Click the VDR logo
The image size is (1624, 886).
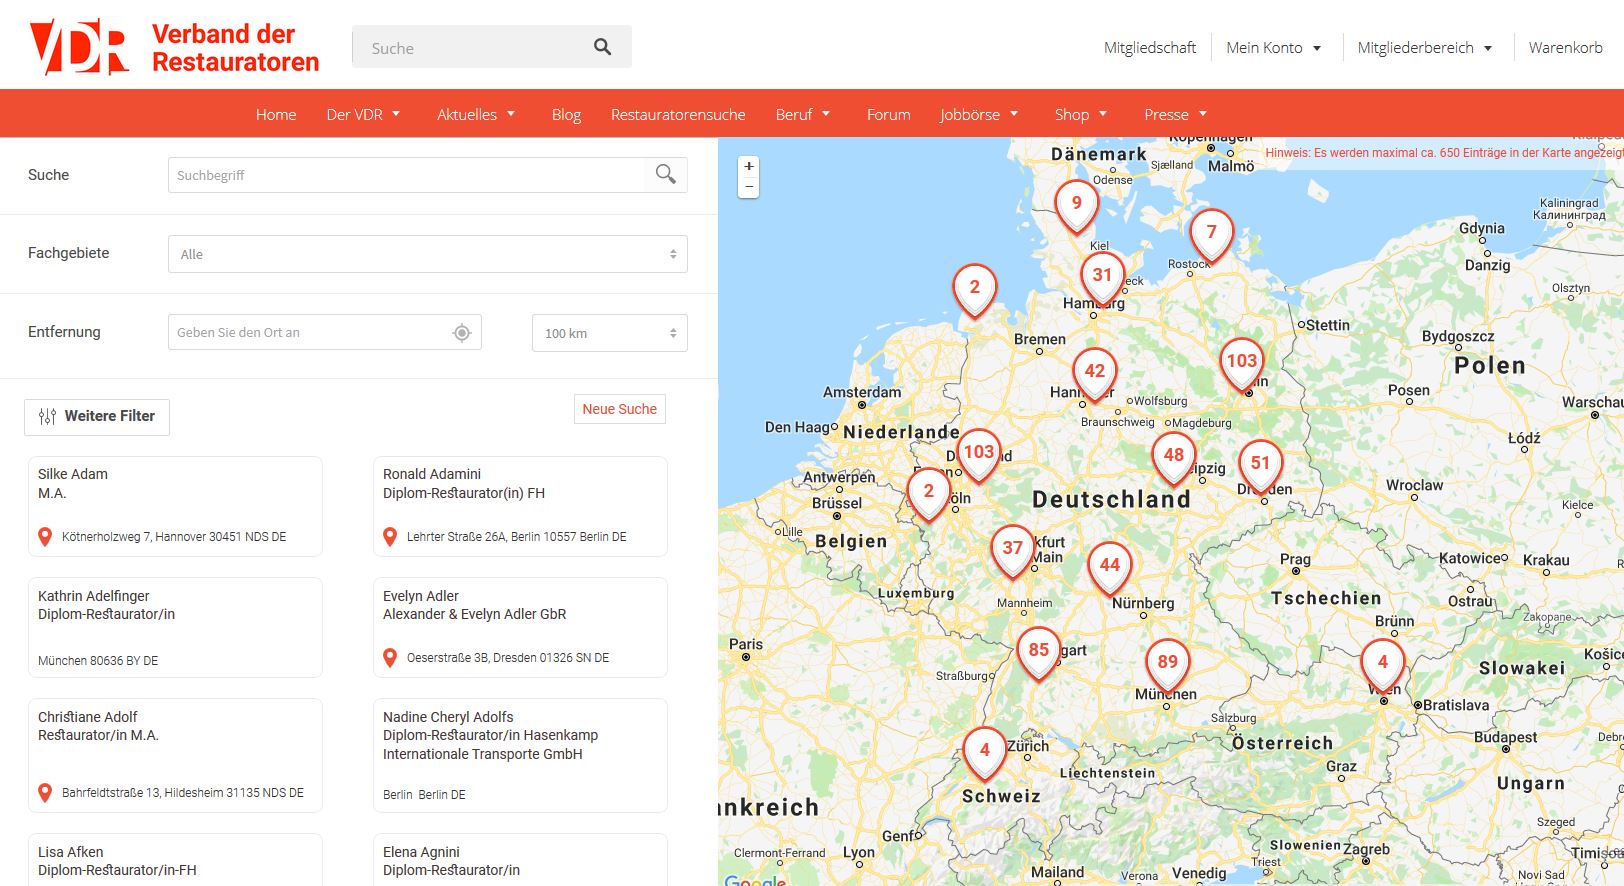click(79, 47)
